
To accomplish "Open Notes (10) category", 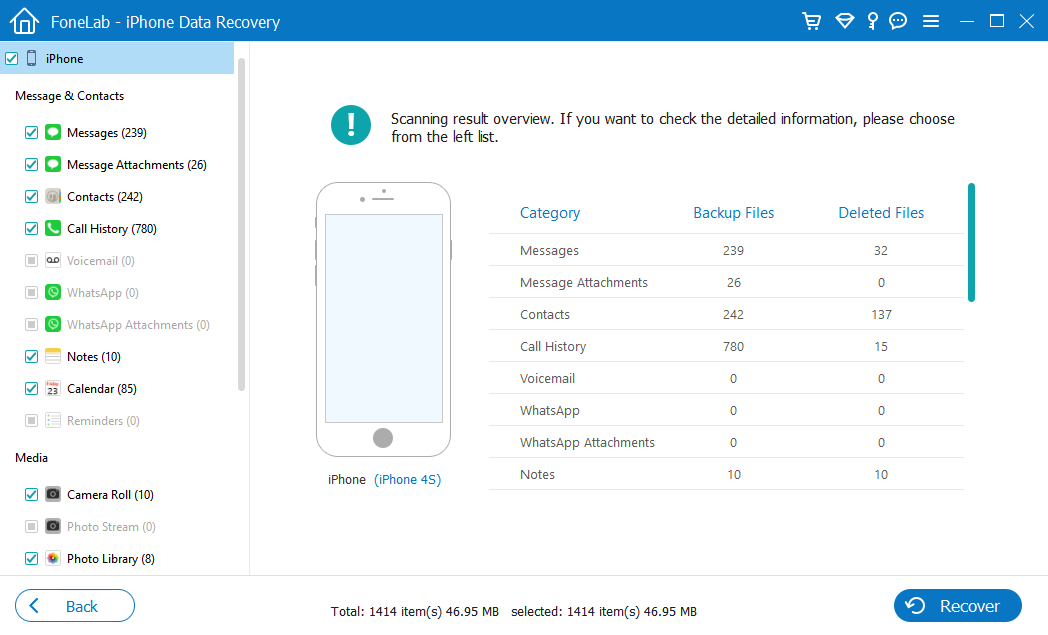I will (94, 357).
